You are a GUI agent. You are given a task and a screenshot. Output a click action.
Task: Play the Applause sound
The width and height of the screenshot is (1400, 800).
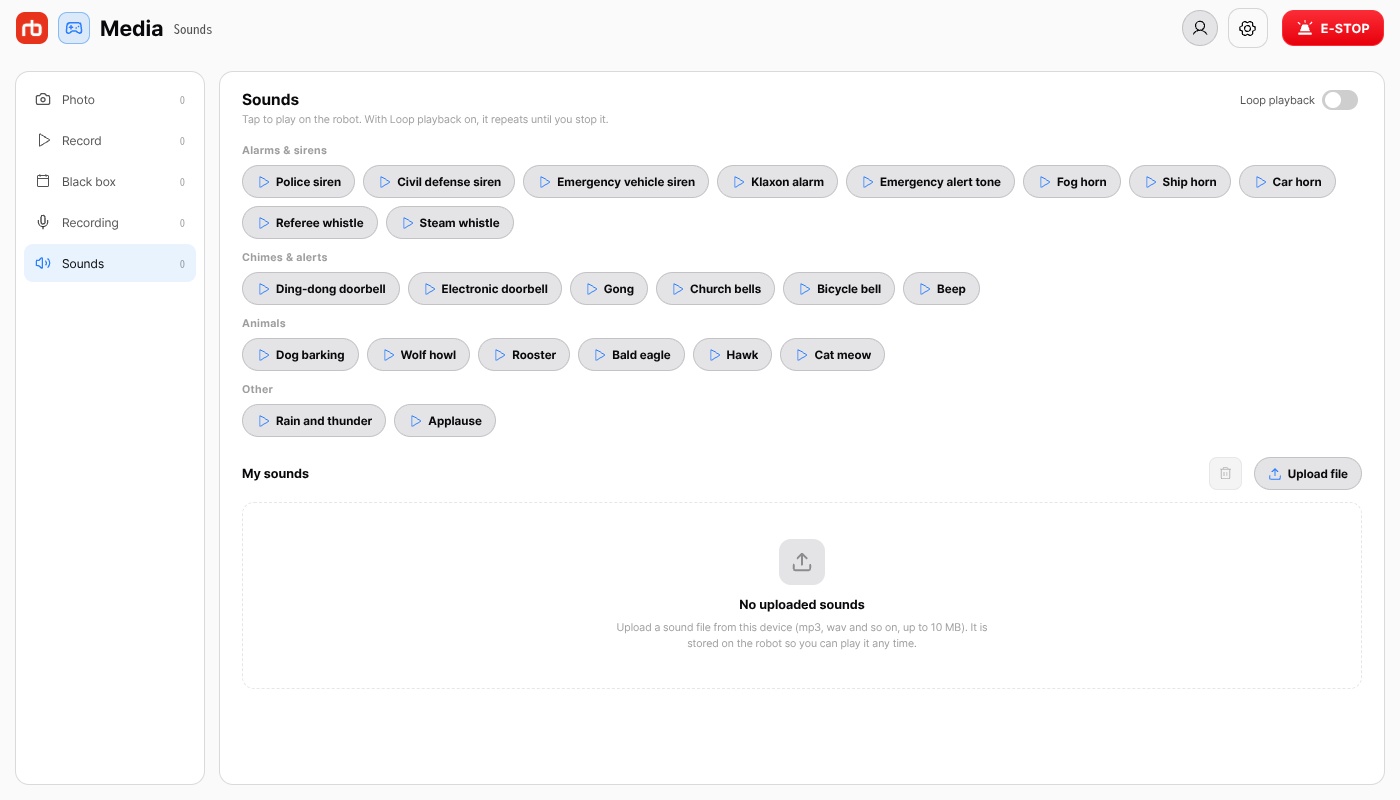(445, 421)
